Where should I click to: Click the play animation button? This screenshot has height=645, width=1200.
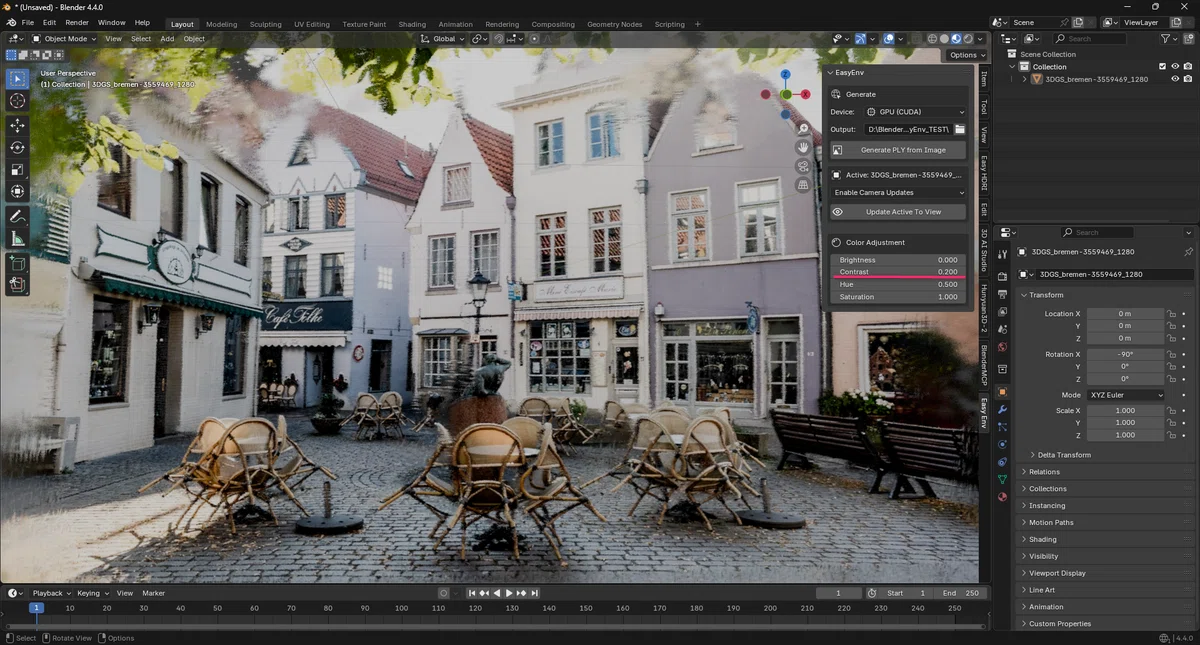point(508,593)
